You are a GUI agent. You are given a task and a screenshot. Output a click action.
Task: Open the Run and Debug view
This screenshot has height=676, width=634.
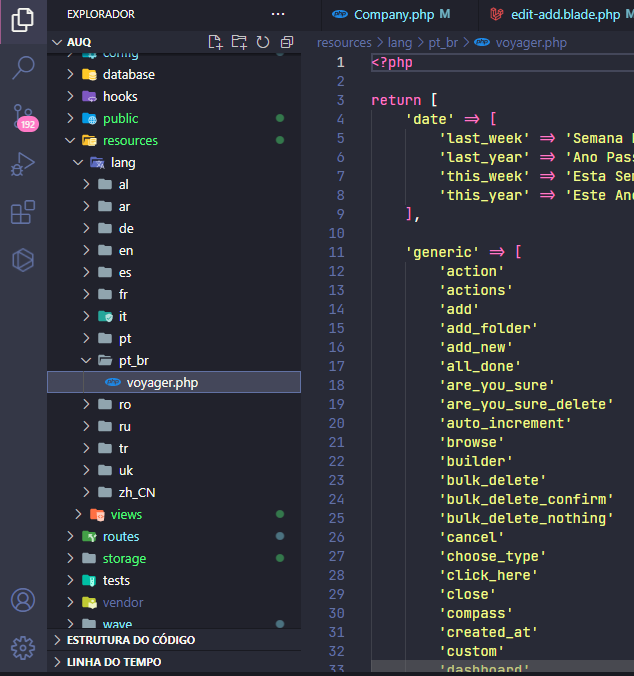(22, 164)
